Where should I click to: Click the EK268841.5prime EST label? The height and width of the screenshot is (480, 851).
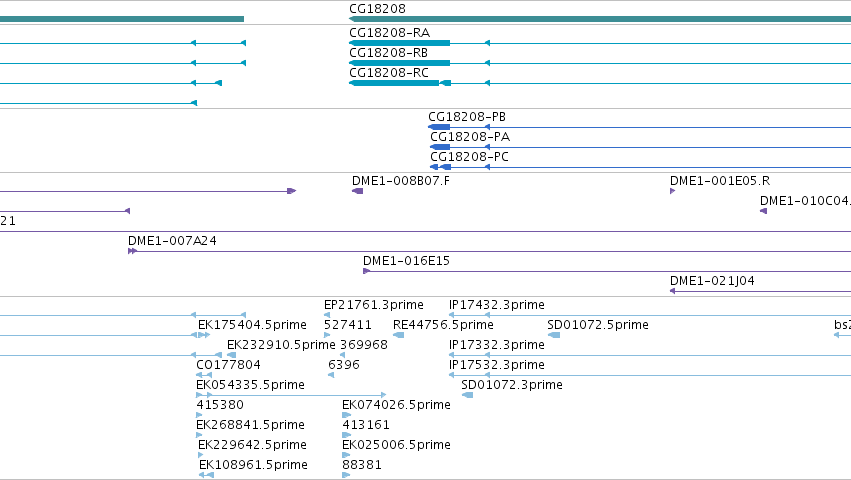[250, 425]
